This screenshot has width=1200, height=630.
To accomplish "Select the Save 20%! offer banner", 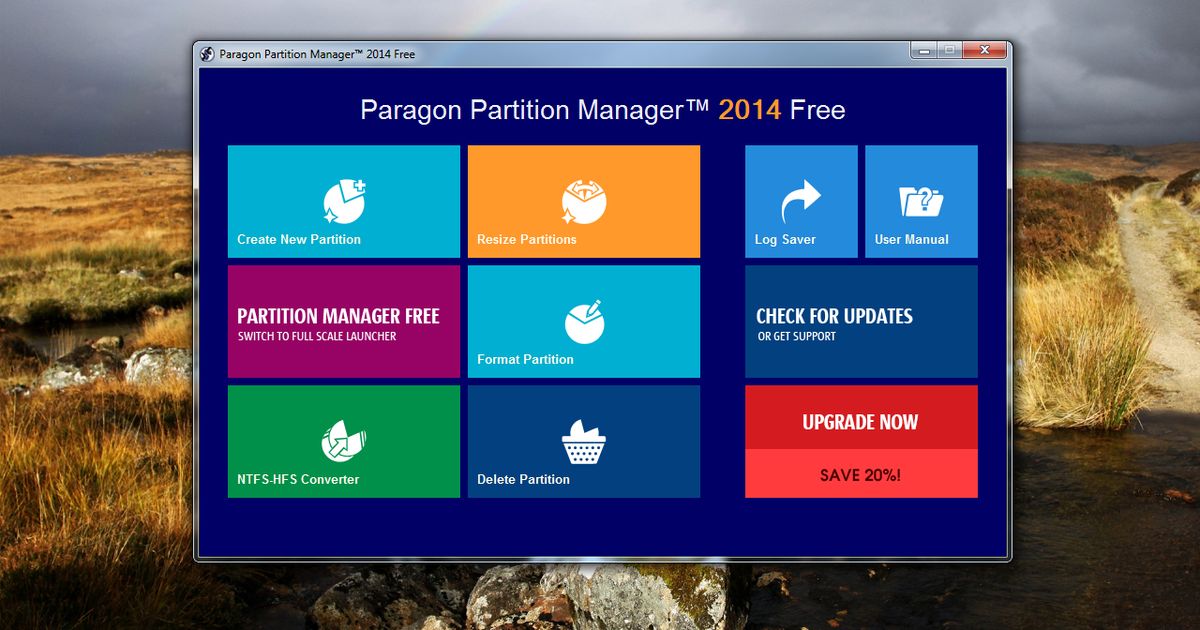I will coord(860,475).
